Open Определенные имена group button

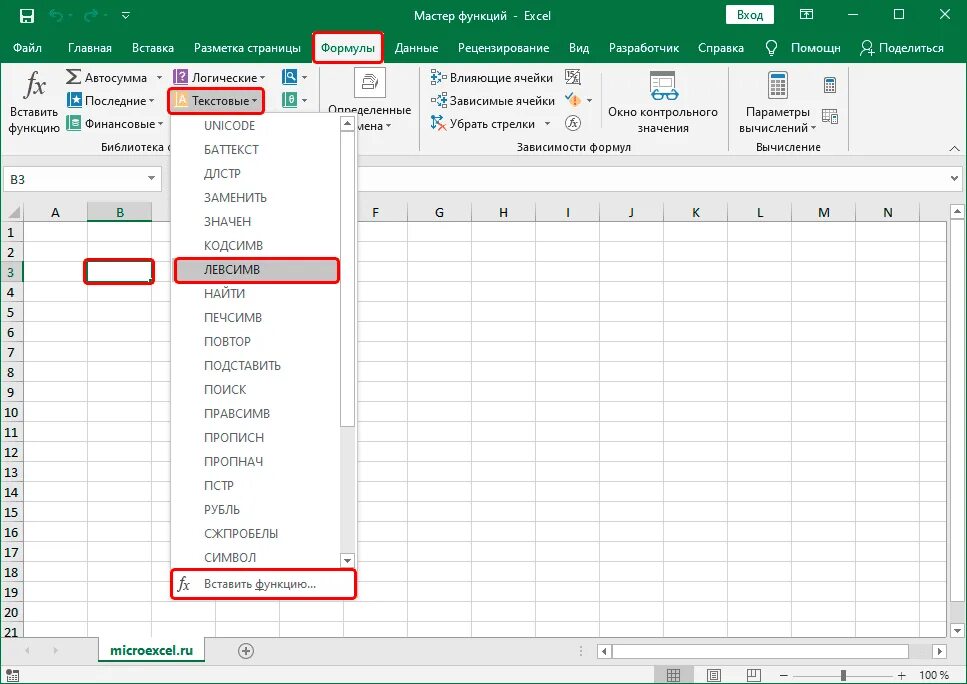(x=369, y=101)
